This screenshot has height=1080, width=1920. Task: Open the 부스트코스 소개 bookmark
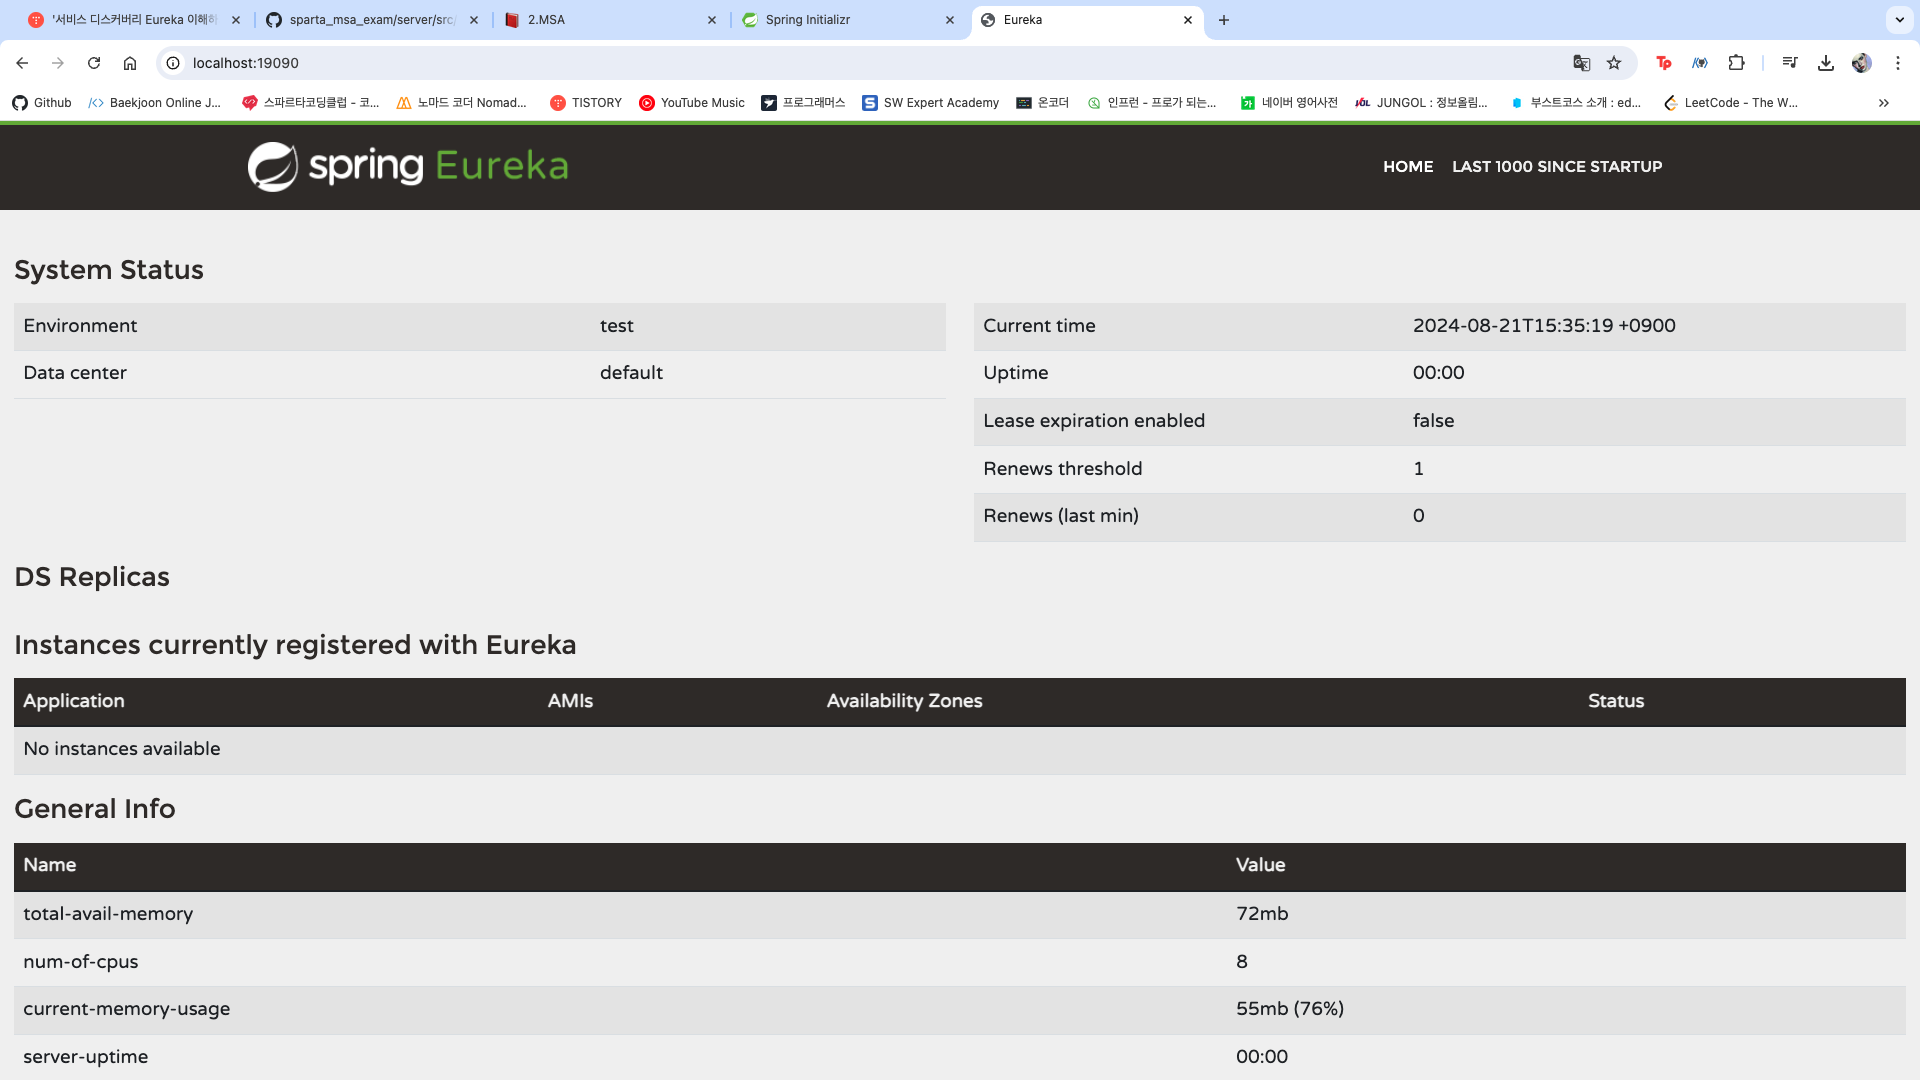point(1576,103)
